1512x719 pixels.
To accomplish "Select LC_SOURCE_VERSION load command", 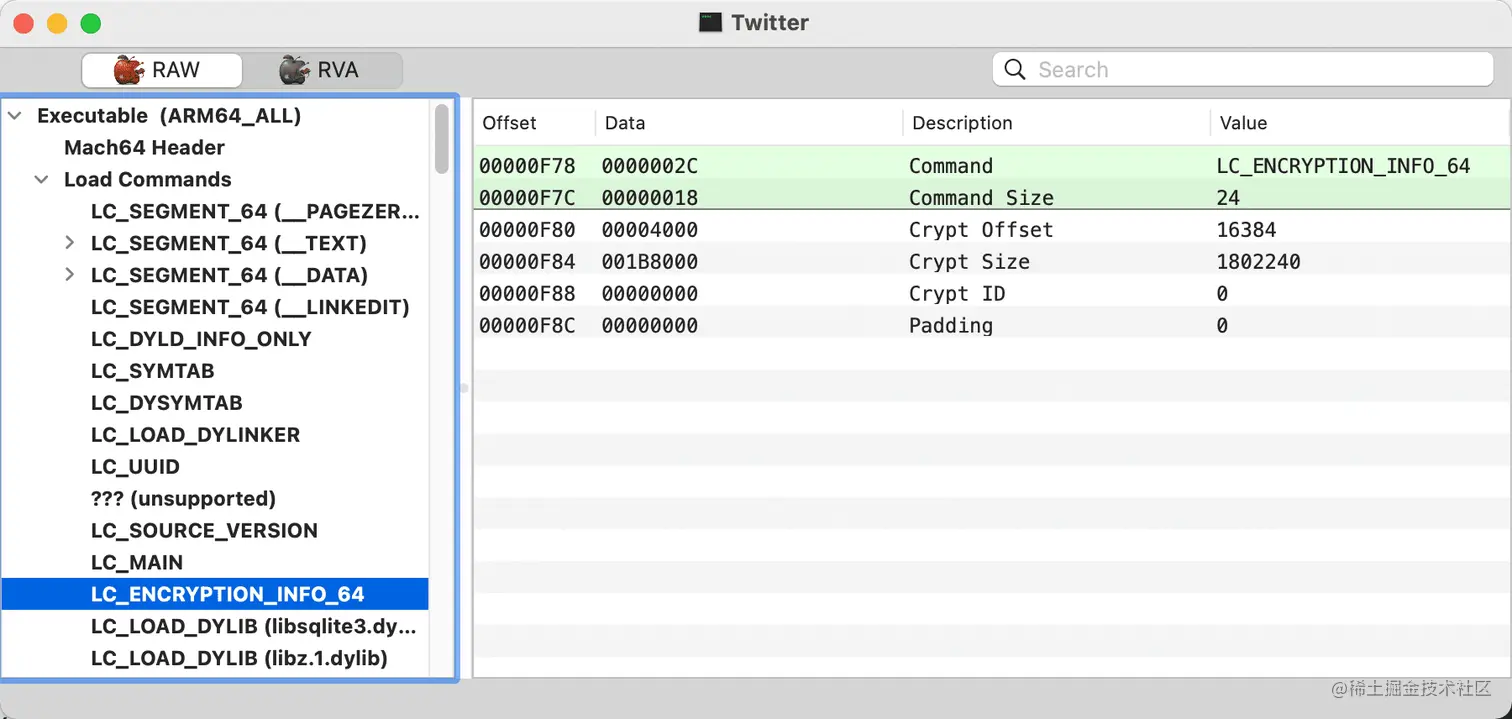I will (216, 531).
